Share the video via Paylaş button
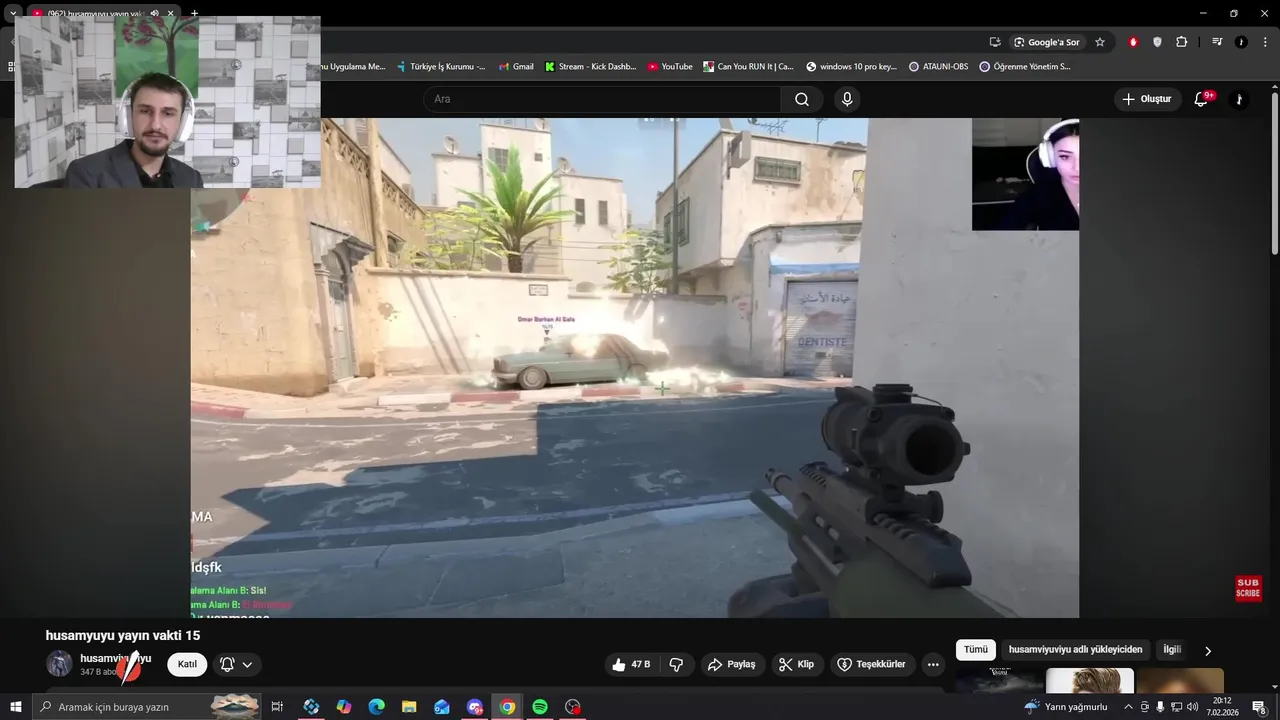This screenshot has width=1280, height=720. point(732,664)
